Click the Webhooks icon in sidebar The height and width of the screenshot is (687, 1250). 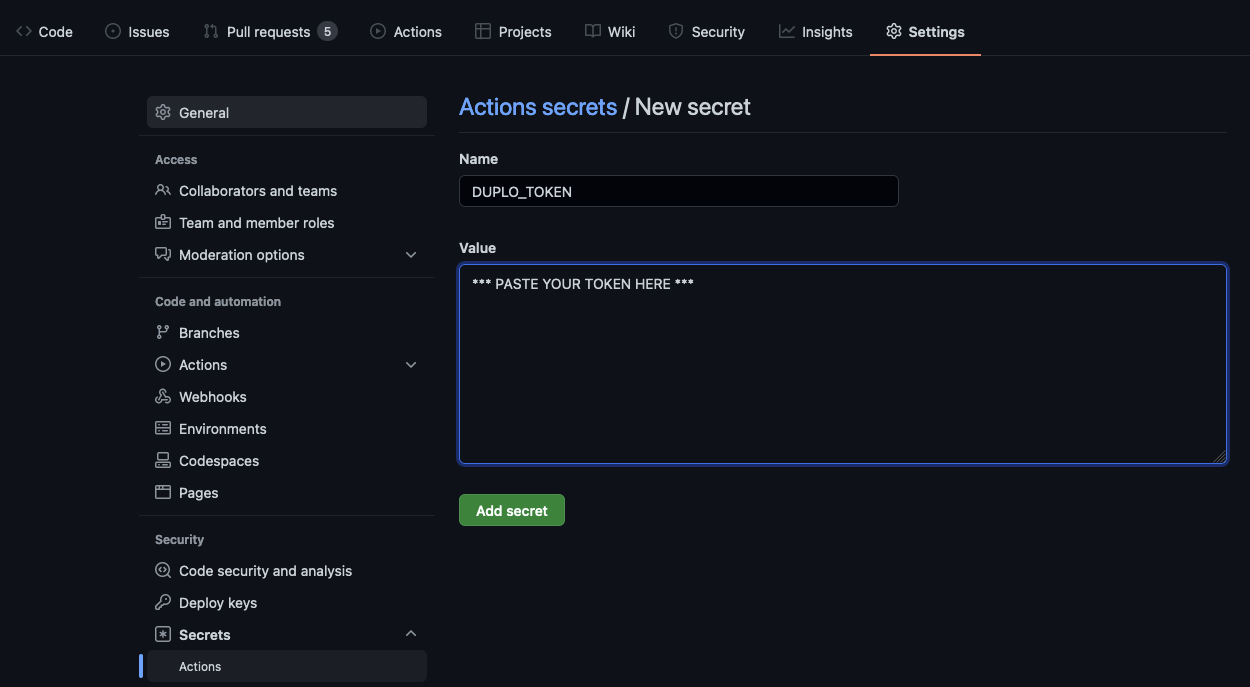[x=163, y=397]
